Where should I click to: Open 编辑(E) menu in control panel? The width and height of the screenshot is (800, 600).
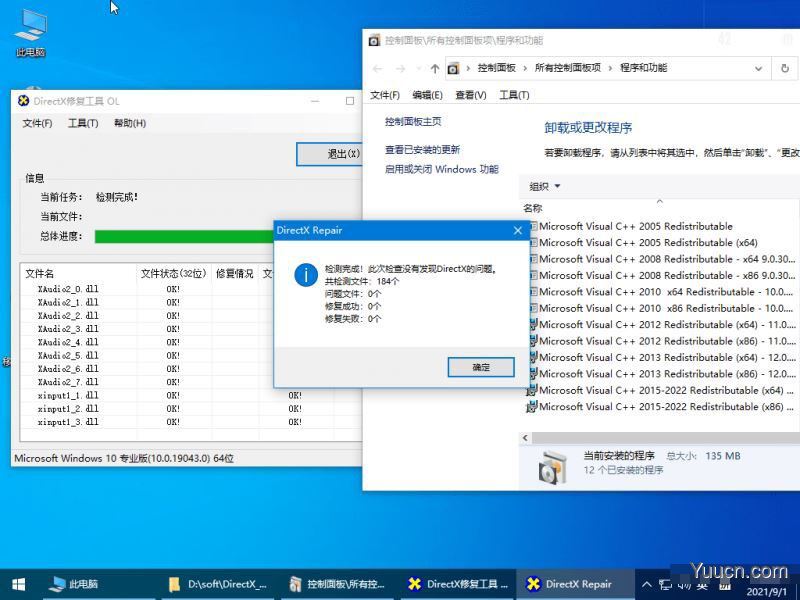428,95
